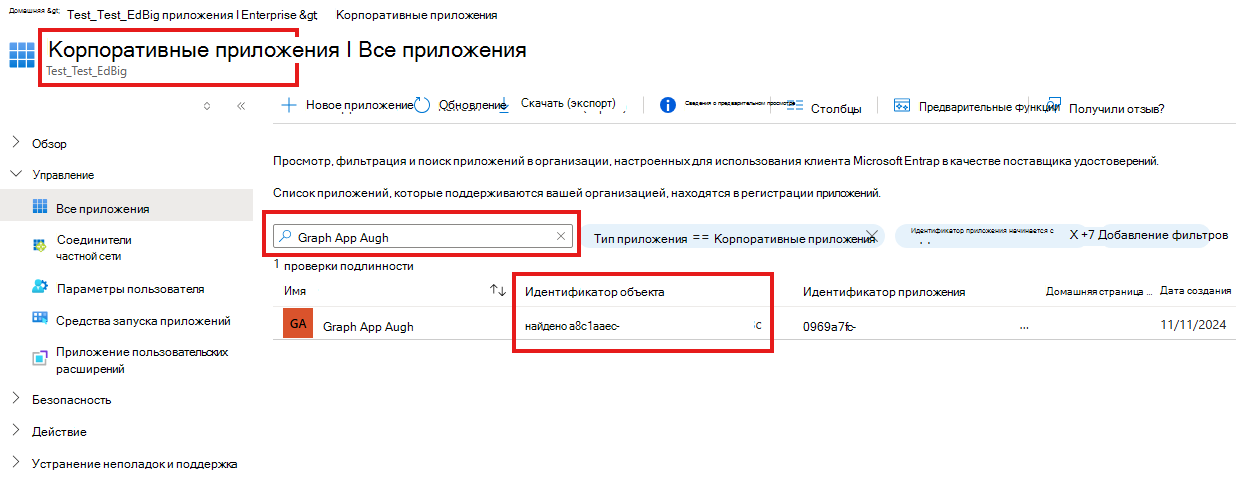This screenshot has width=1236, height=481.
Task: Click the plus icon for Новое приложение
Action: [288, 105]
